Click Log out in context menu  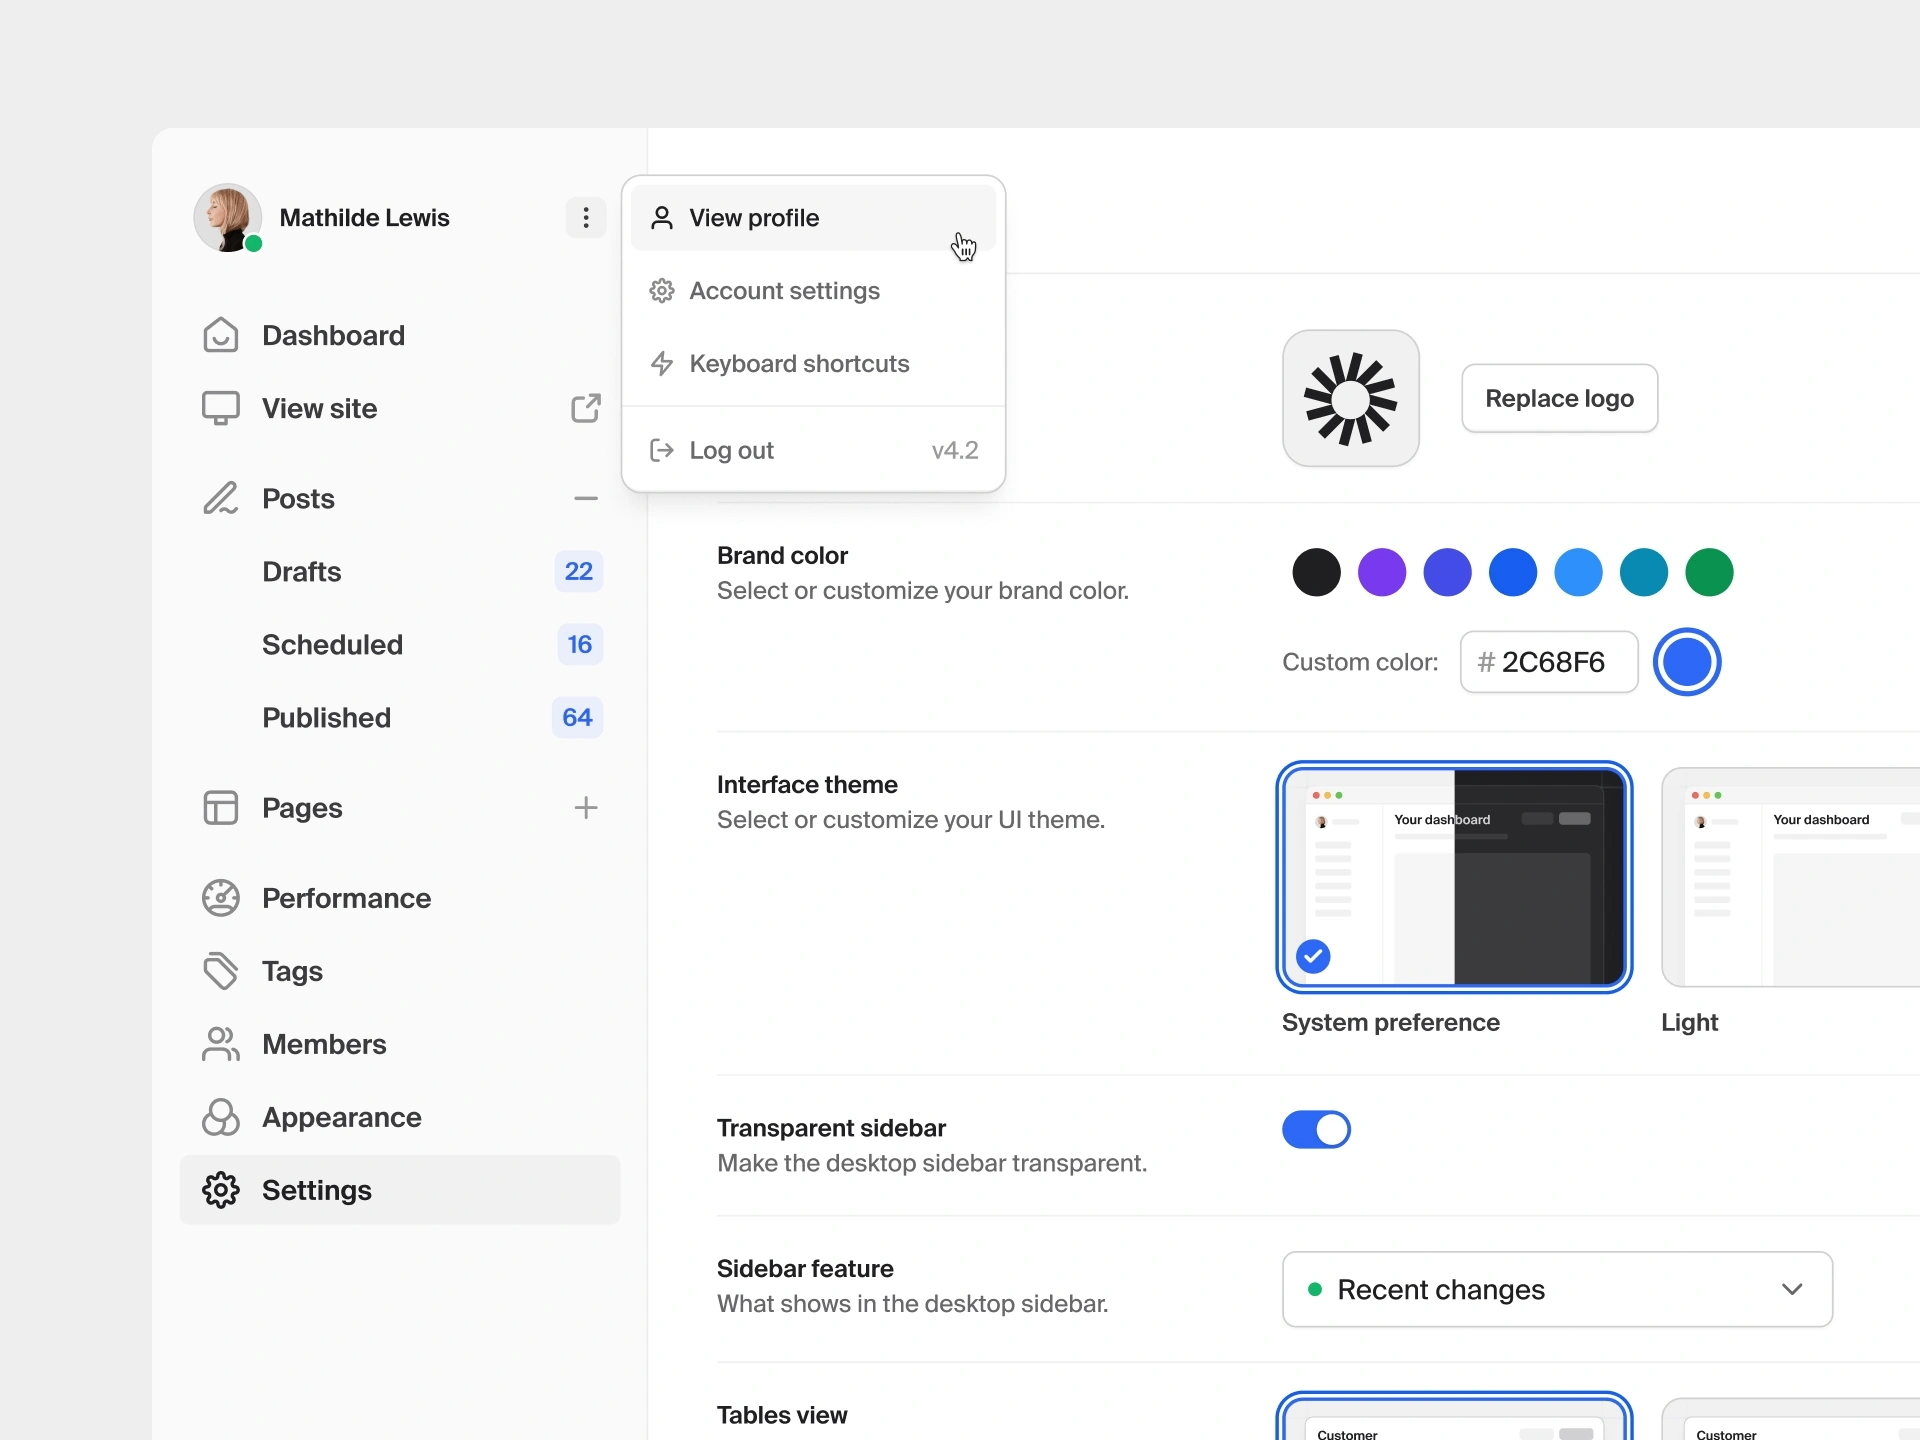tap(733, 448)
